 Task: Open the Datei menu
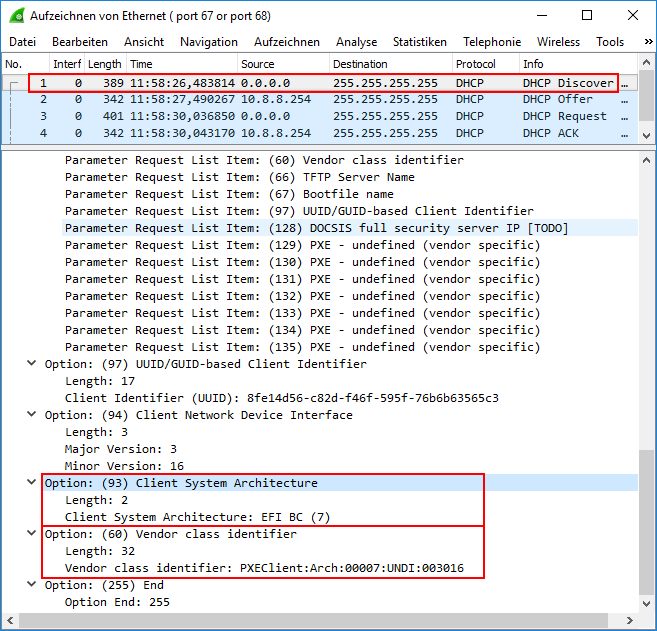(22, 42)
